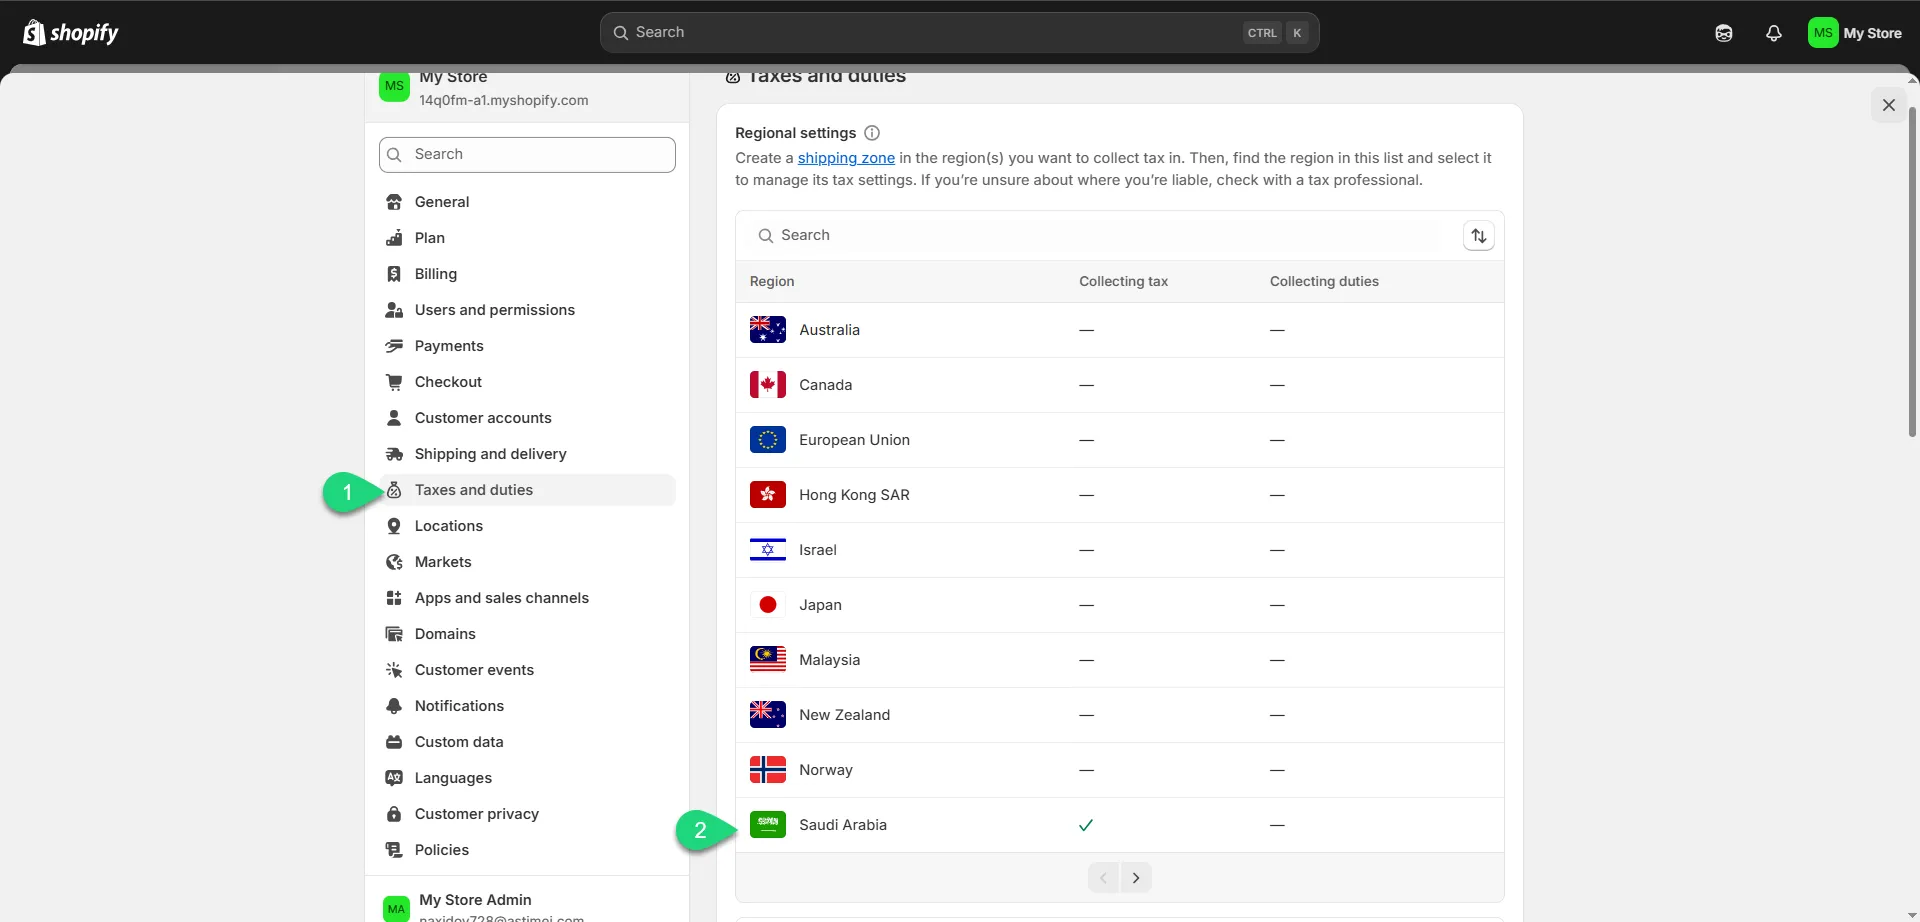This screenshot has width=1920, height=922.
Task: Click the Canada flag icon
Action: coord(767,385)
